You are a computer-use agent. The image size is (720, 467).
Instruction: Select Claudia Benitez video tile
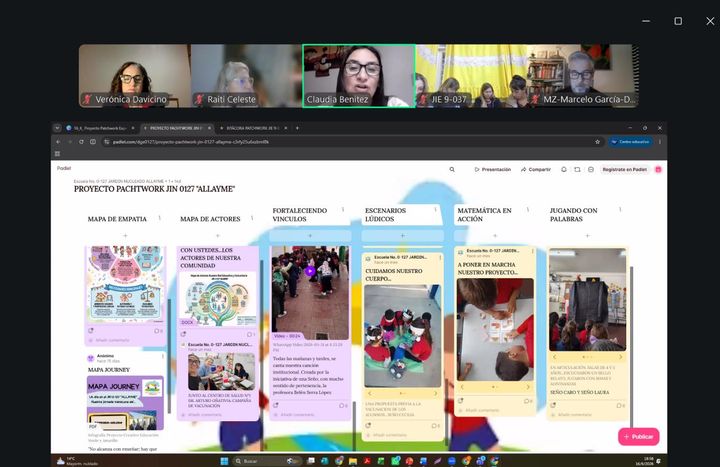tap(359, 76)
